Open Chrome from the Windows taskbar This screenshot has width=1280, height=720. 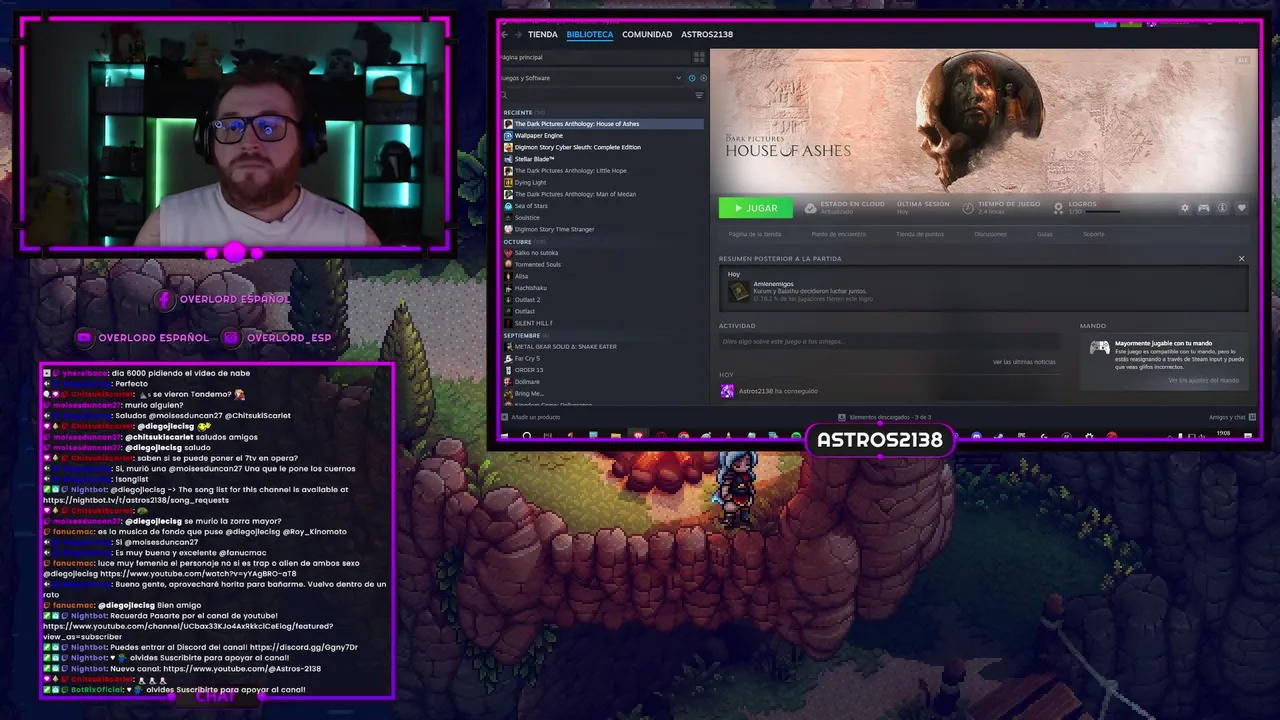pos(683,436)
